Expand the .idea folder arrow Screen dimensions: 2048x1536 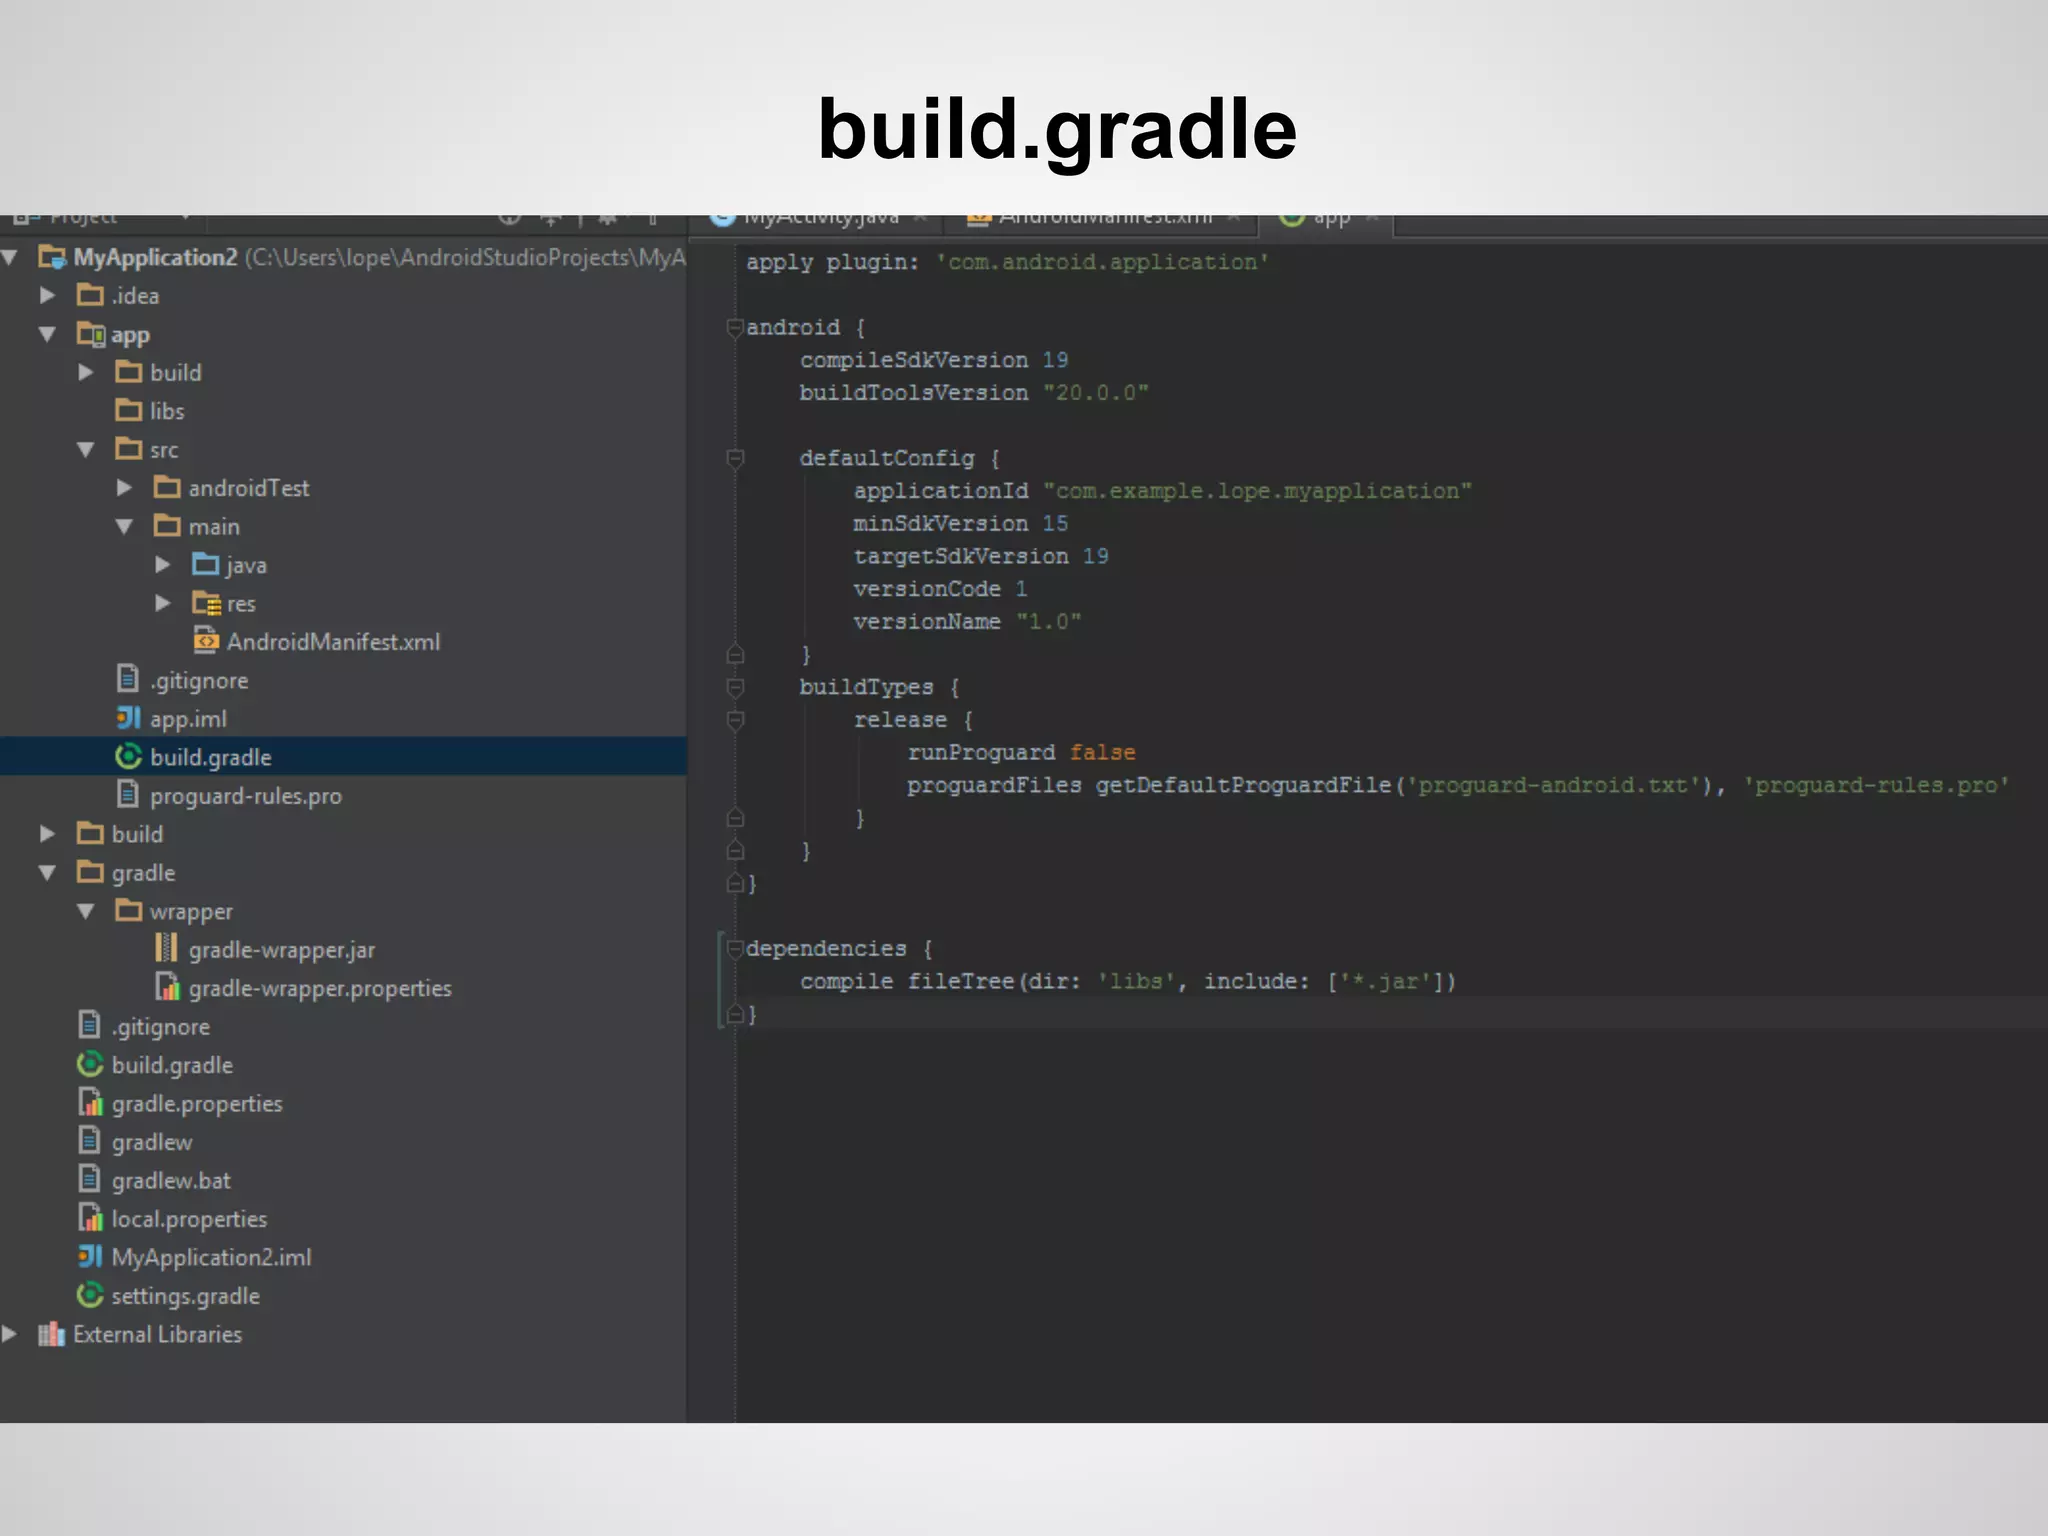[47, 295]
